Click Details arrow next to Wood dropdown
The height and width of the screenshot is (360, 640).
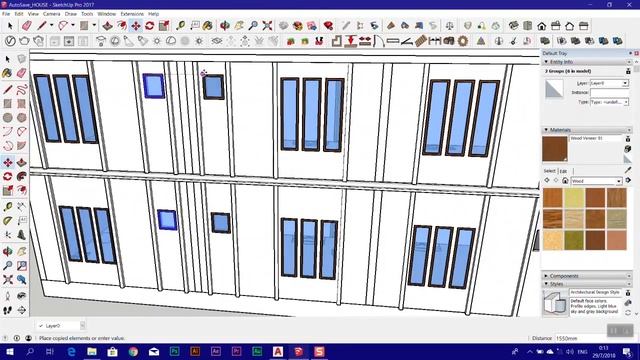point(628,180)
